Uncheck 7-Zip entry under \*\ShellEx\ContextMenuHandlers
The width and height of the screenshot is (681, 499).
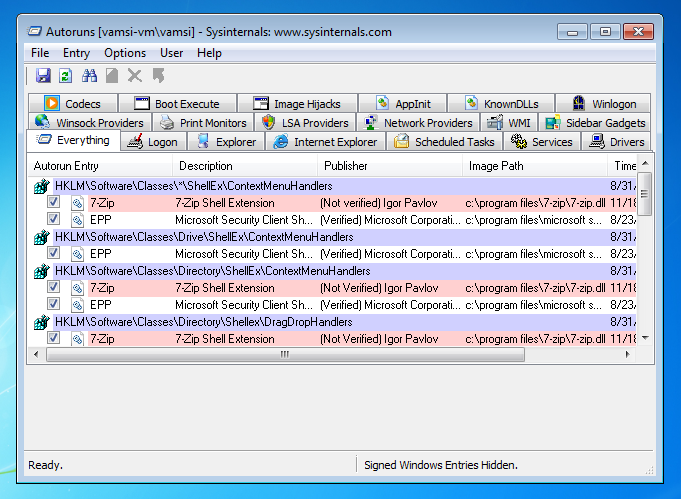(x=53, y=202)
